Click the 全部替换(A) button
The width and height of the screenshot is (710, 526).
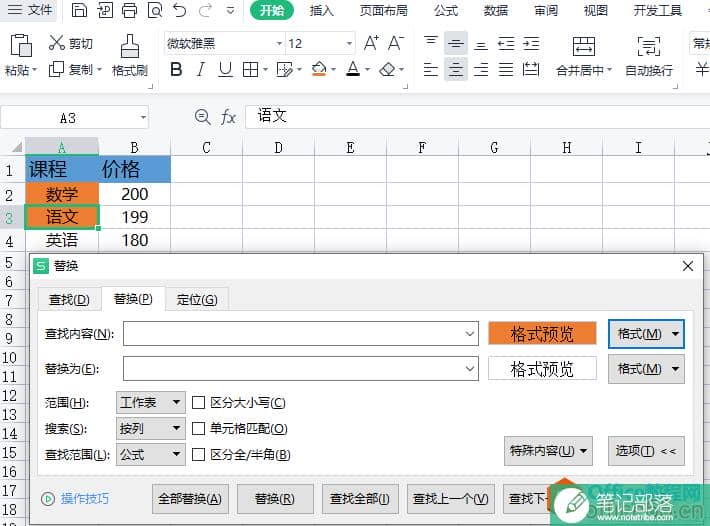(x=190, y=499)
